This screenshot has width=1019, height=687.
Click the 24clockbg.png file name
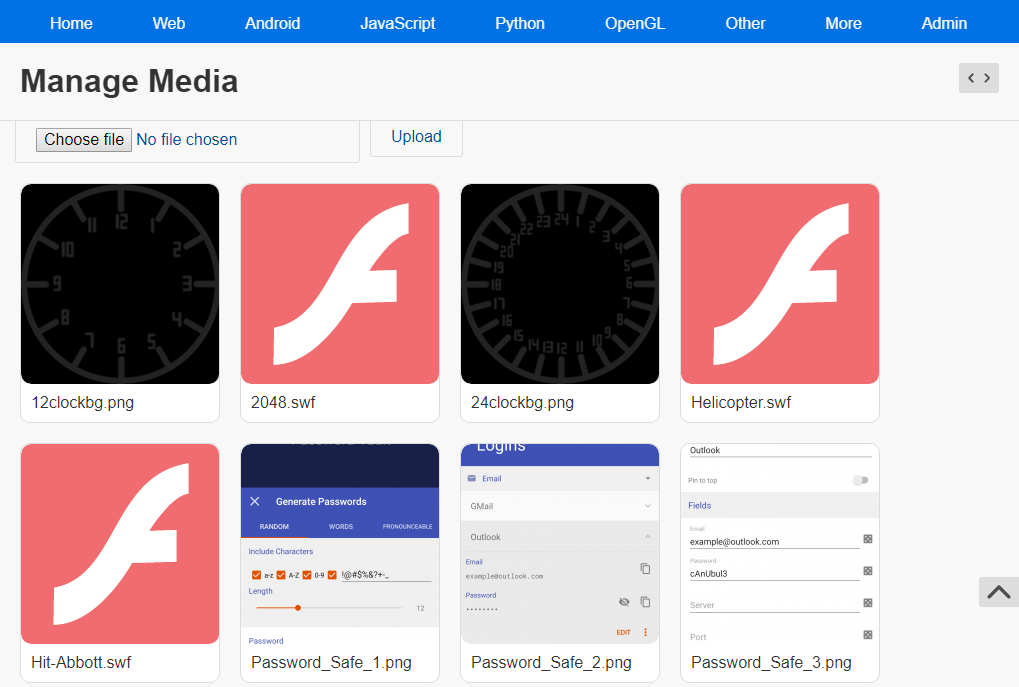coord(522,402)
